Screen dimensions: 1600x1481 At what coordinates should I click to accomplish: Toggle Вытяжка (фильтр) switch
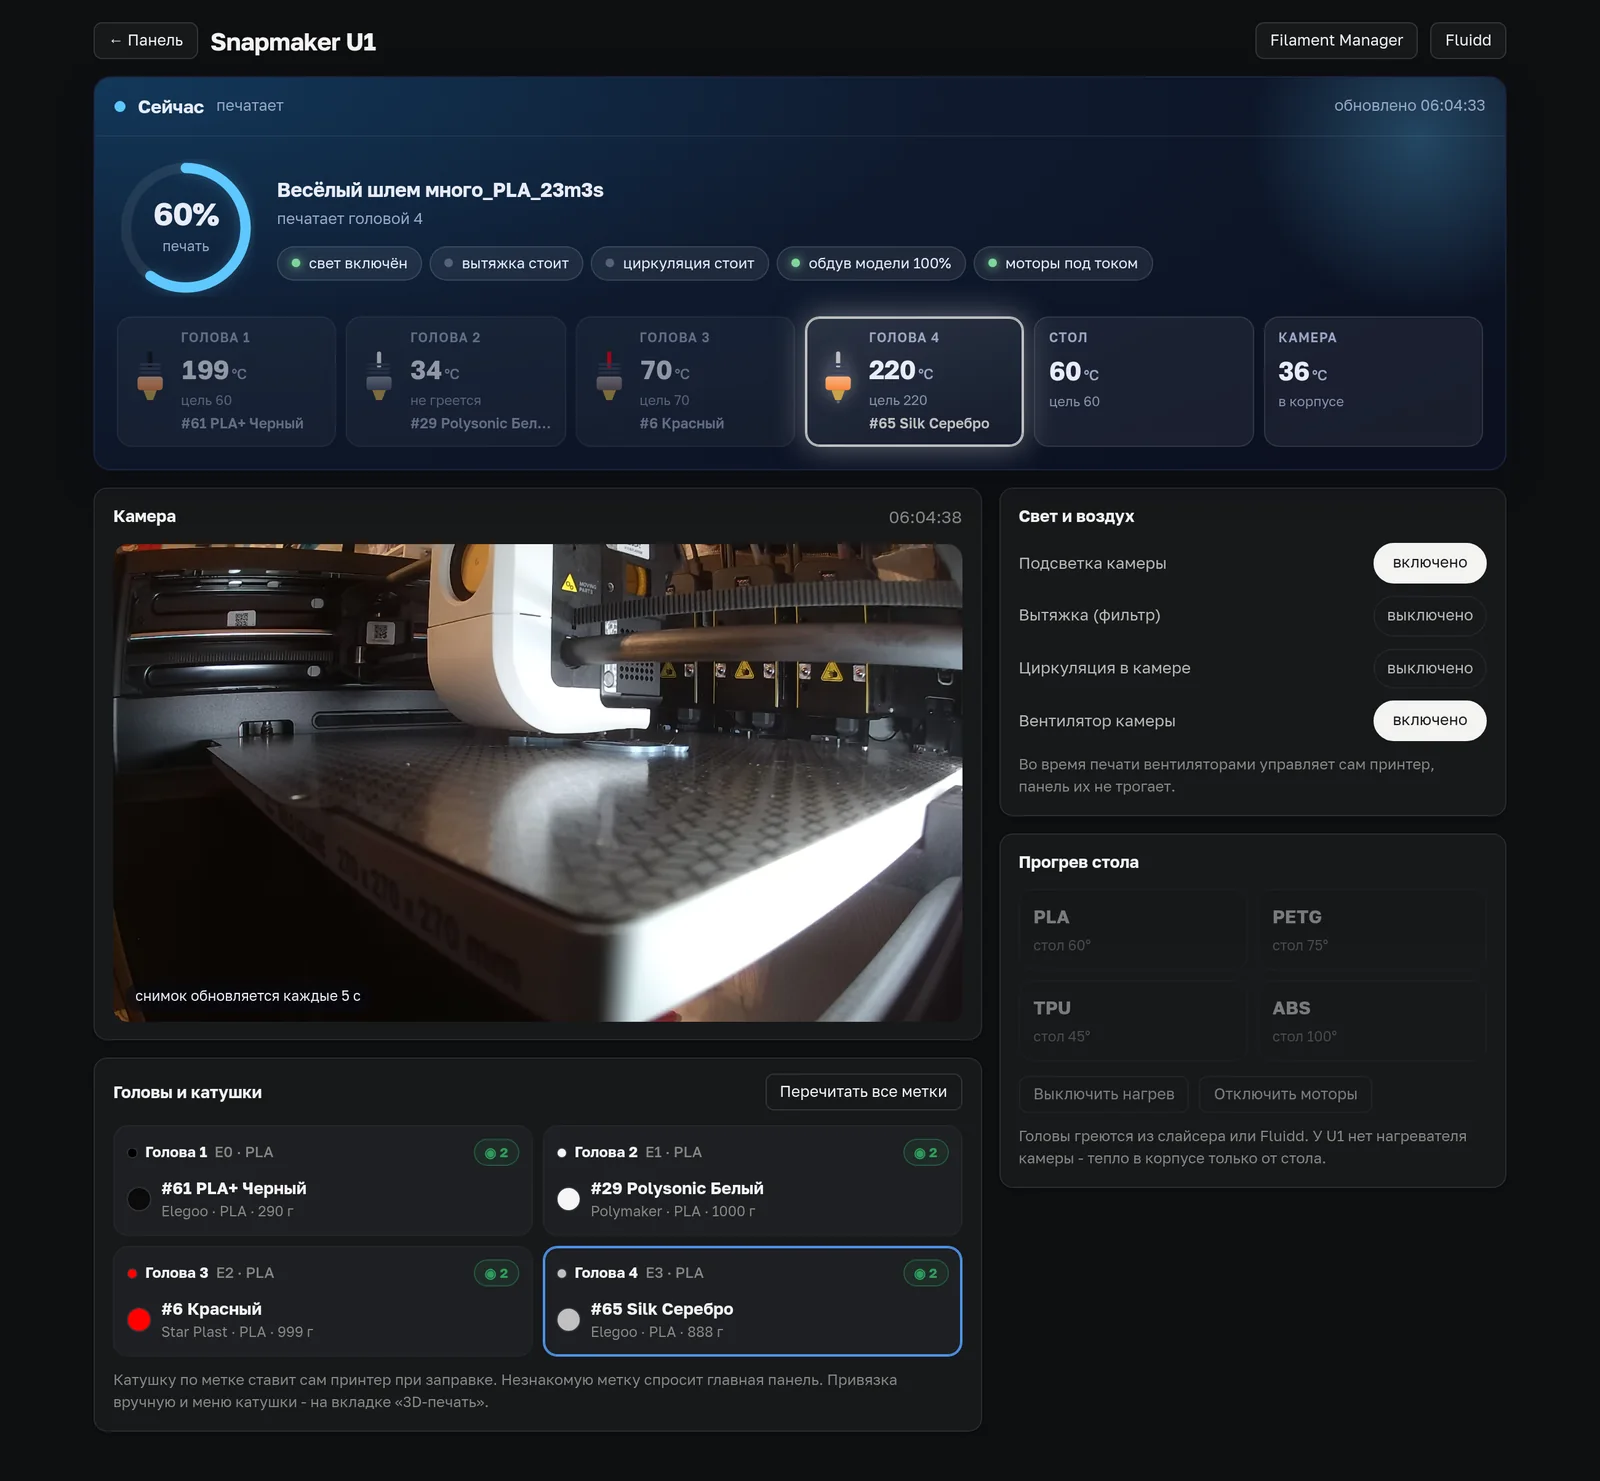pos(1429,616)
